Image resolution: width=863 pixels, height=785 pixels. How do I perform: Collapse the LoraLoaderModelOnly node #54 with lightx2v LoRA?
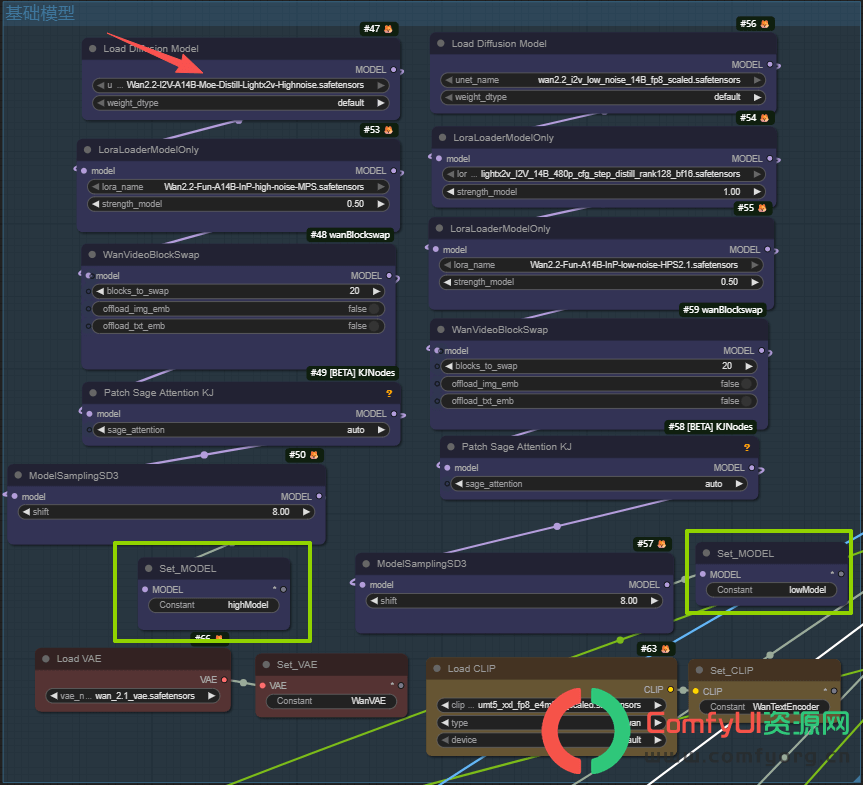click(x=443, y=138)
